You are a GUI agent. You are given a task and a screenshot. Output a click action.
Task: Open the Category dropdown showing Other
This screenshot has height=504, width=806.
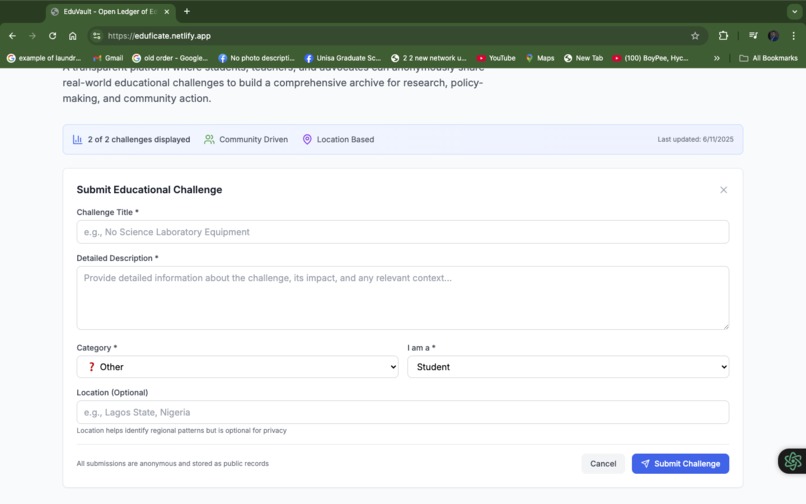click(x=237, y=367)
